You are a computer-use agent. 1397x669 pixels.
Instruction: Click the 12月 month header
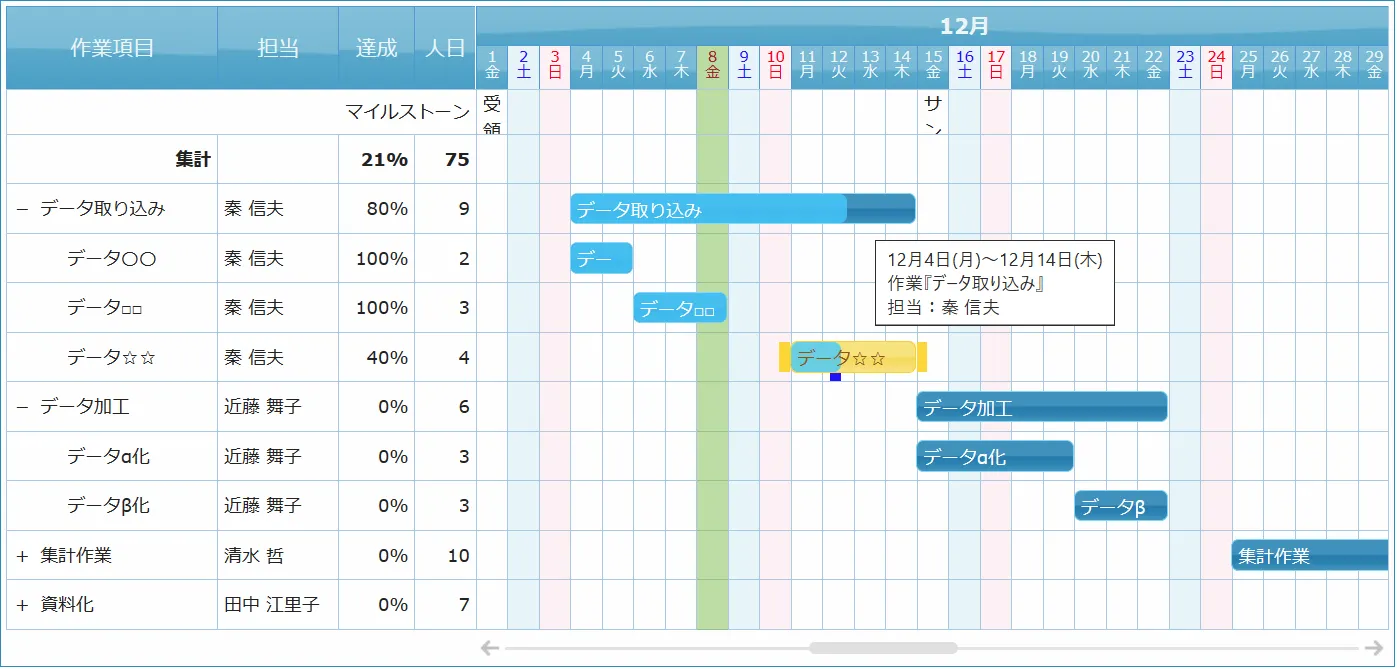964,25
